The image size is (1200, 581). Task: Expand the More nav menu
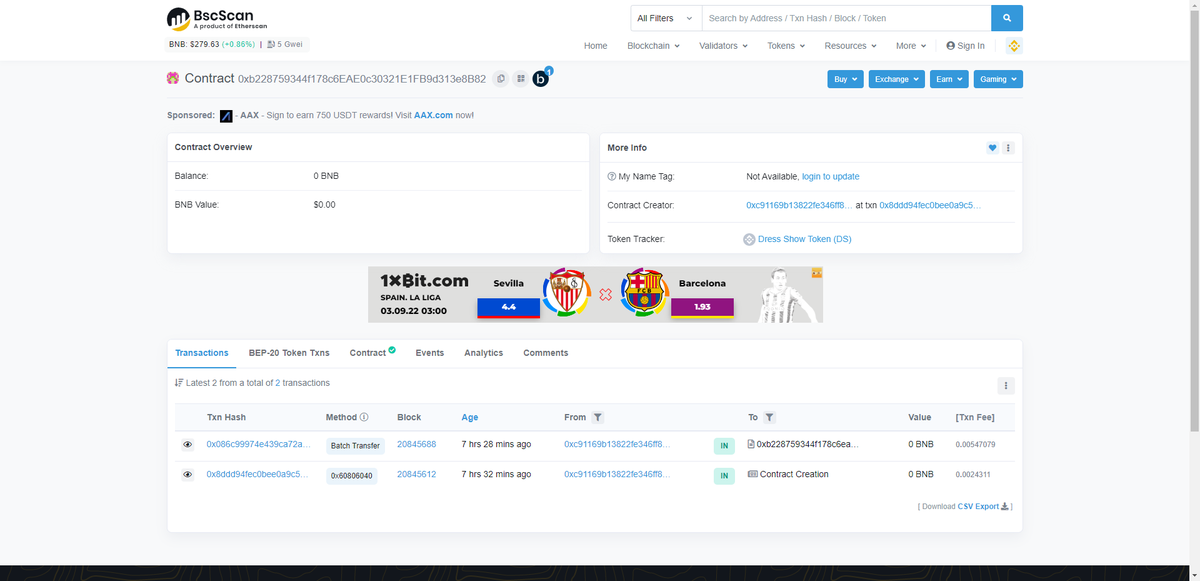coord(912,46)
